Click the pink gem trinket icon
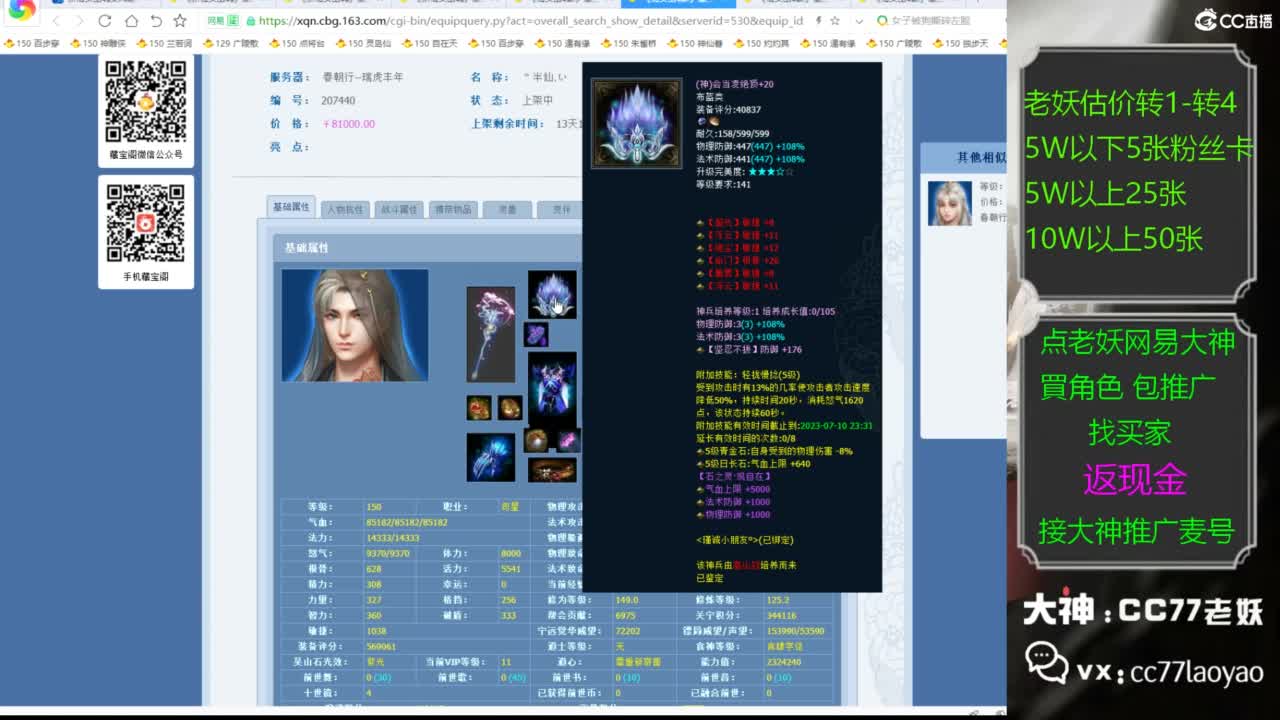The height and width of the screenshot is (720, 1280). (x=568, y=440)
